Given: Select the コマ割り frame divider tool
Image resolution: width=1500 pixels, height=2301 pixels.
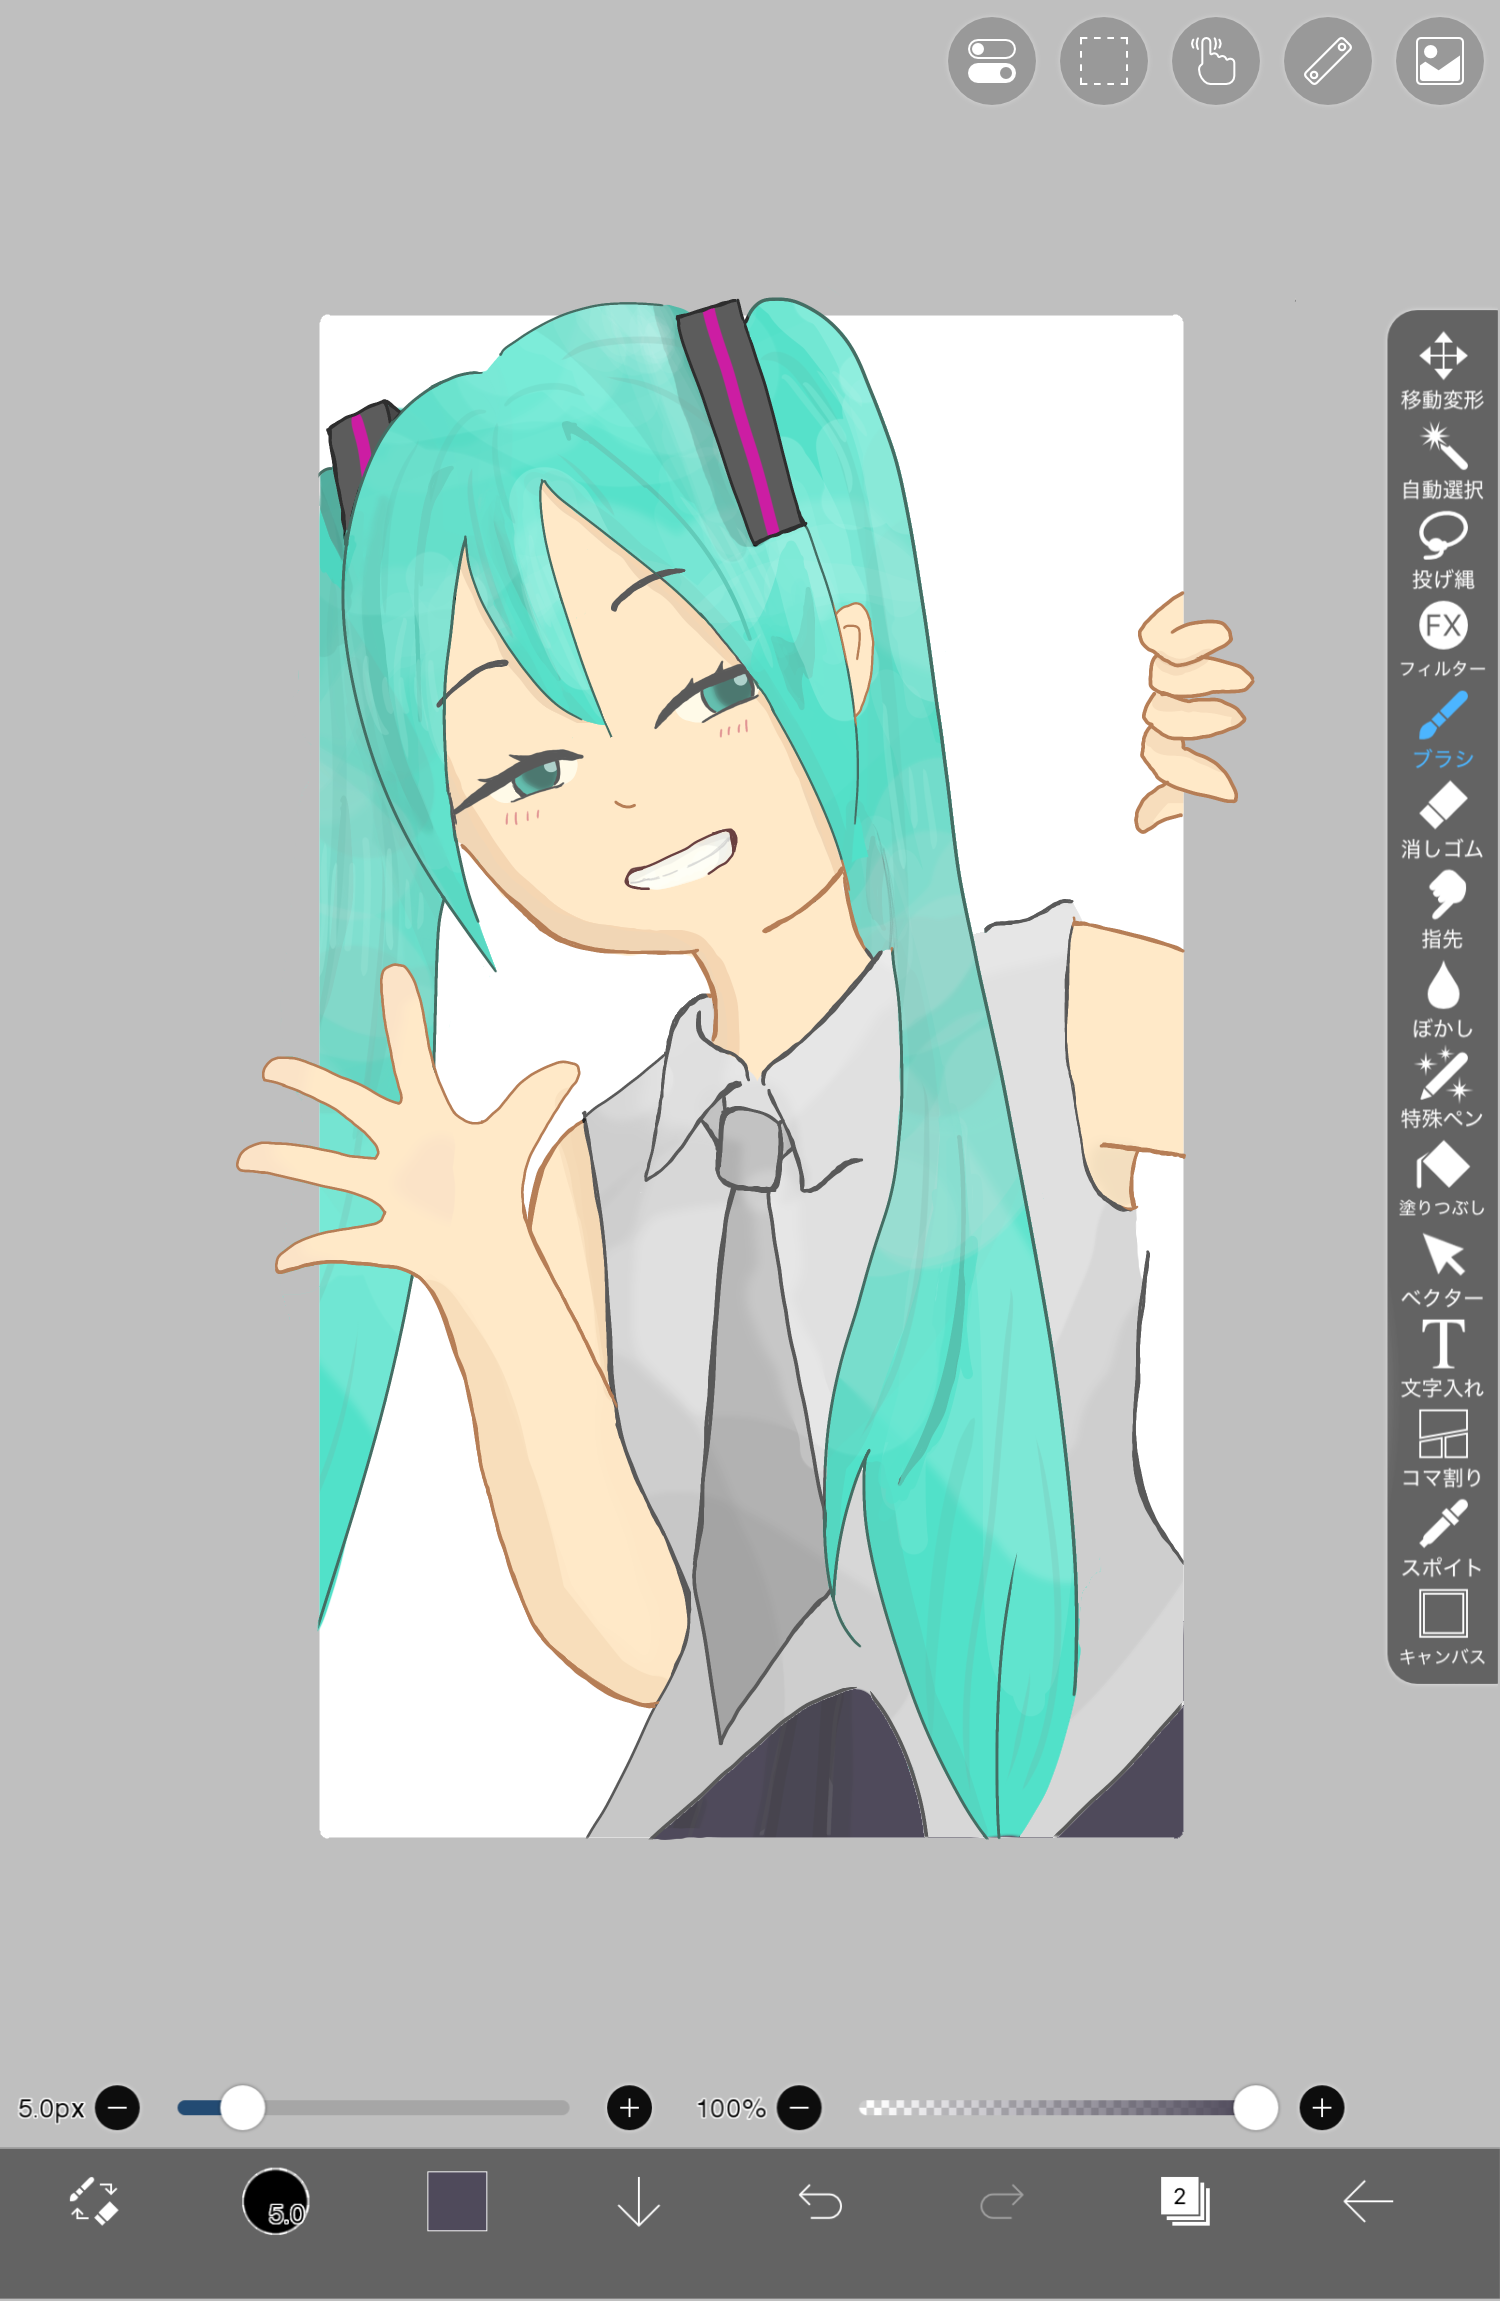Looking at the screenshot, I should [1442, 1448].
